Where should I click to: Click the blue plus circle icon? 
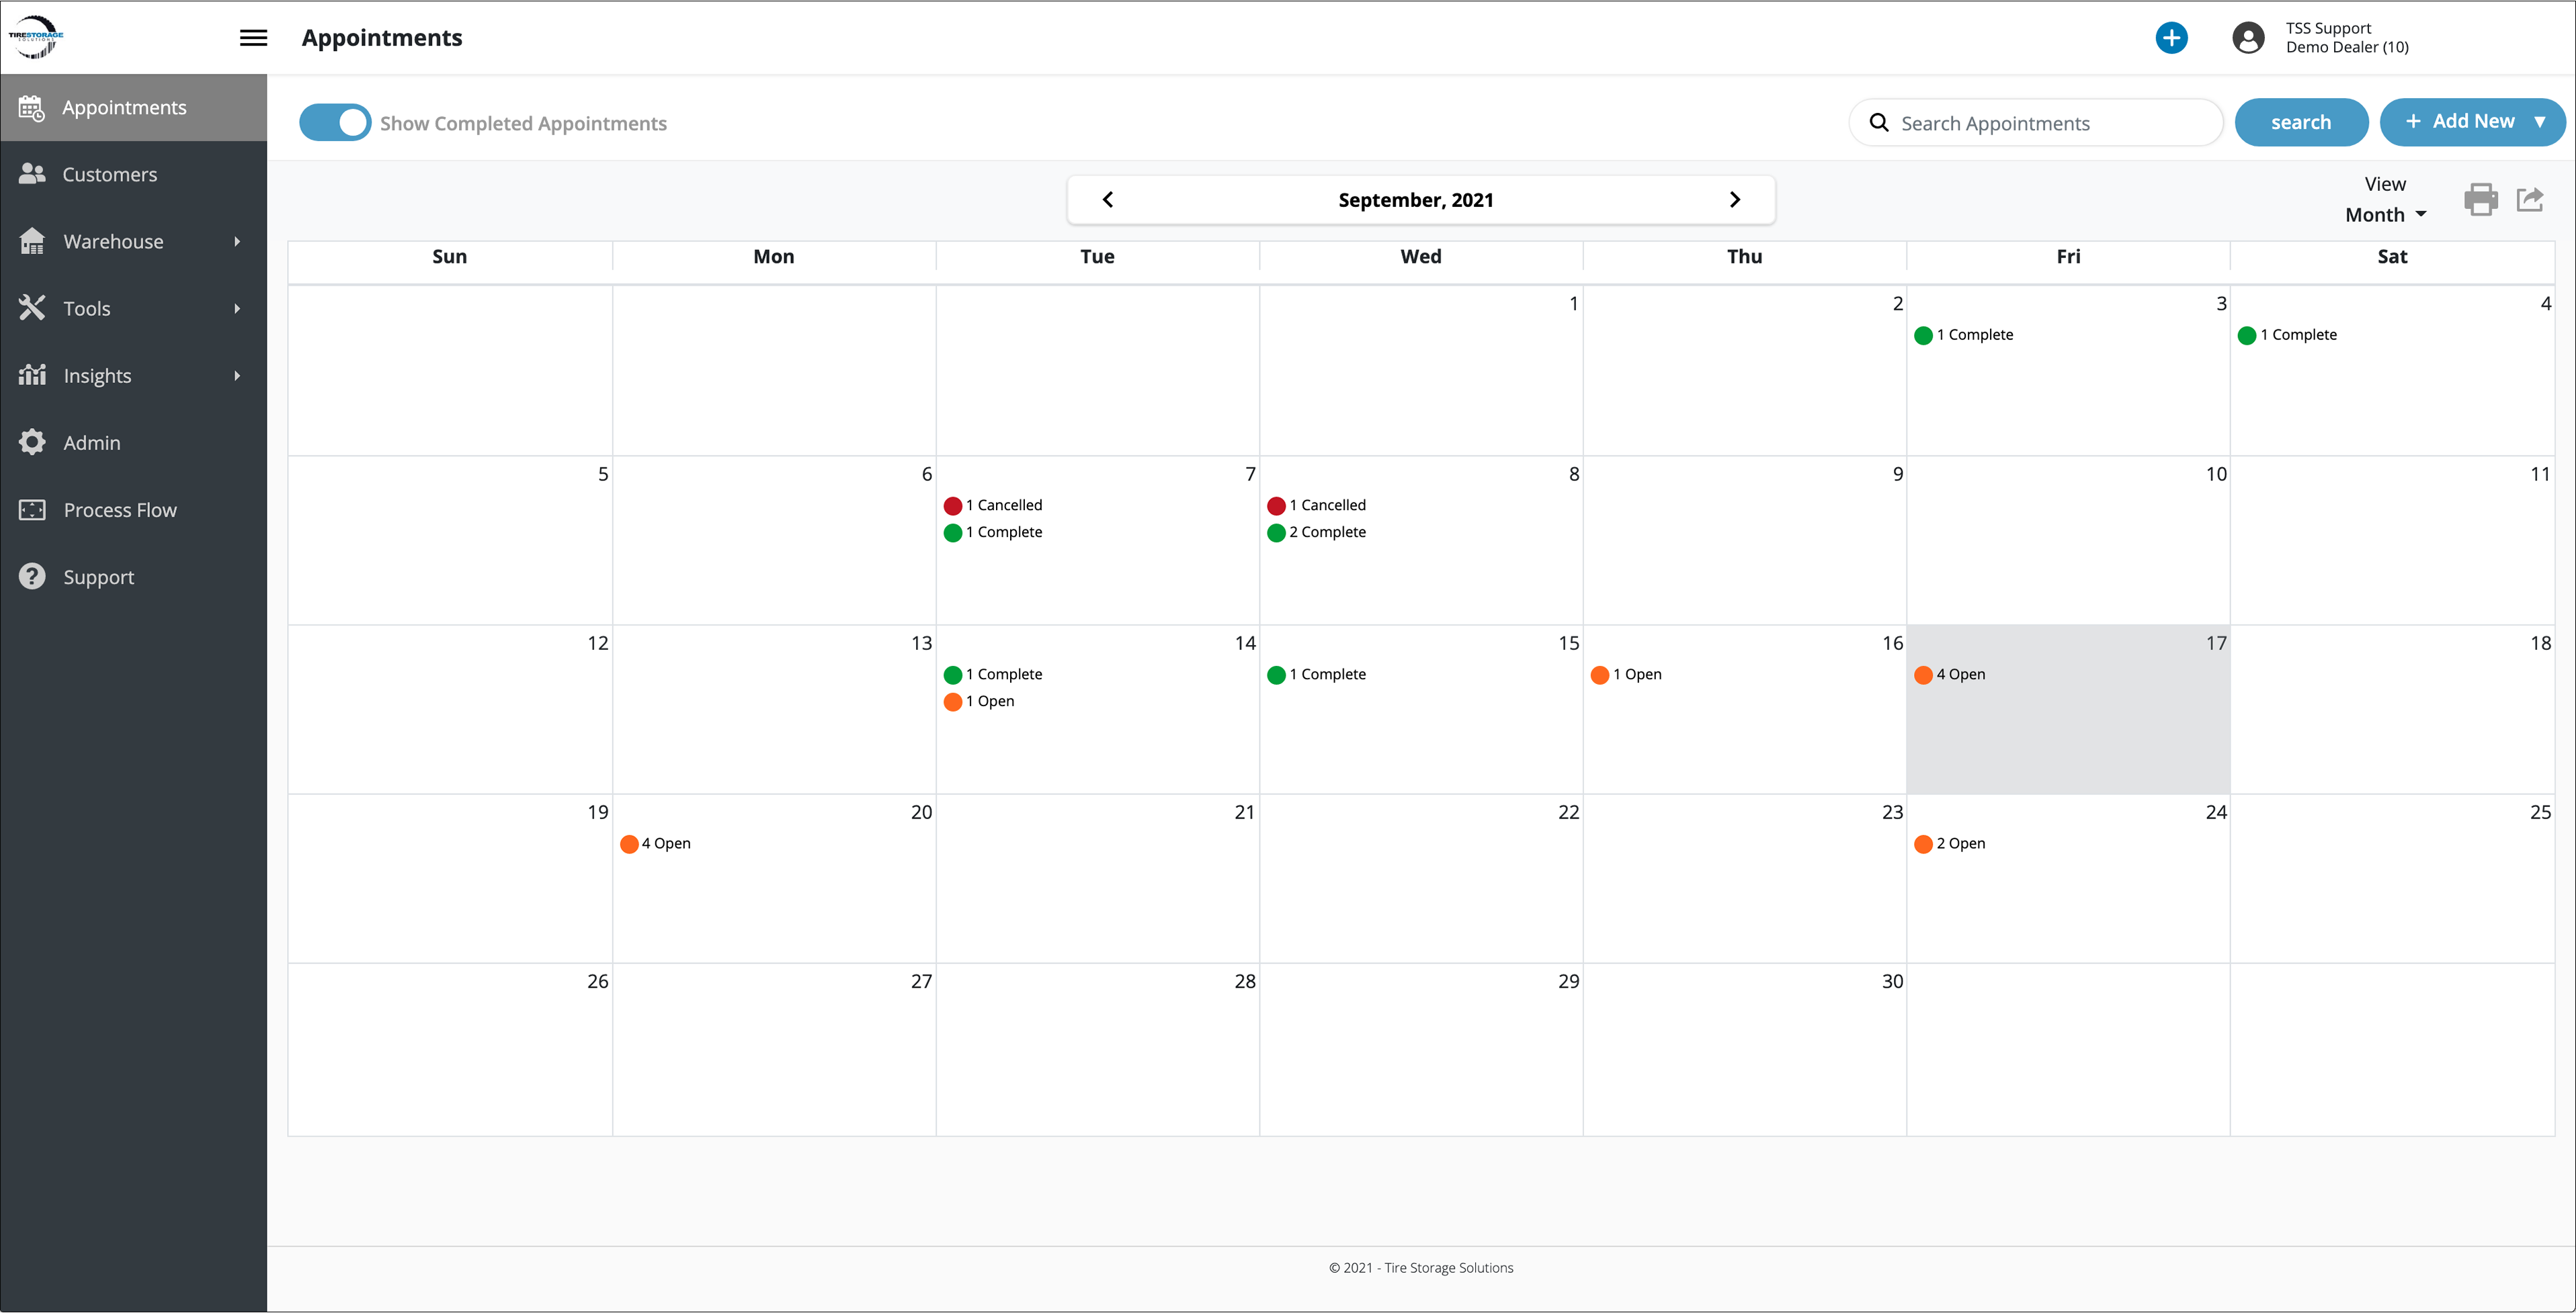(2170, 38)
